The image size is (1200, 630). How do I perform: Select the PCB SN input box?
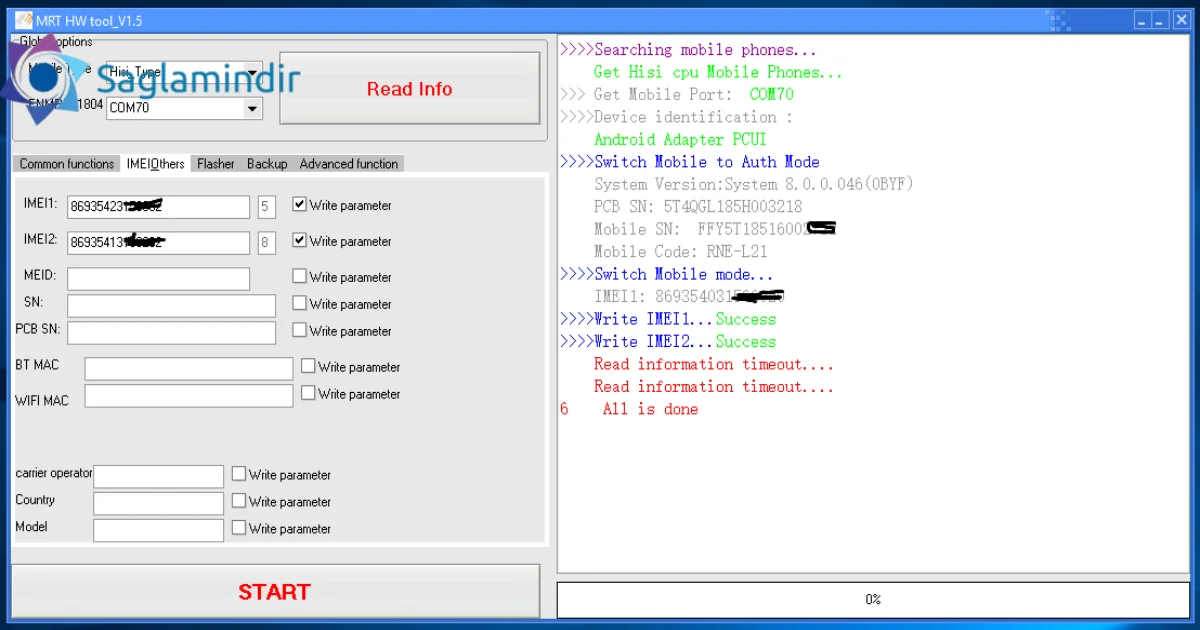pos(172,333)
